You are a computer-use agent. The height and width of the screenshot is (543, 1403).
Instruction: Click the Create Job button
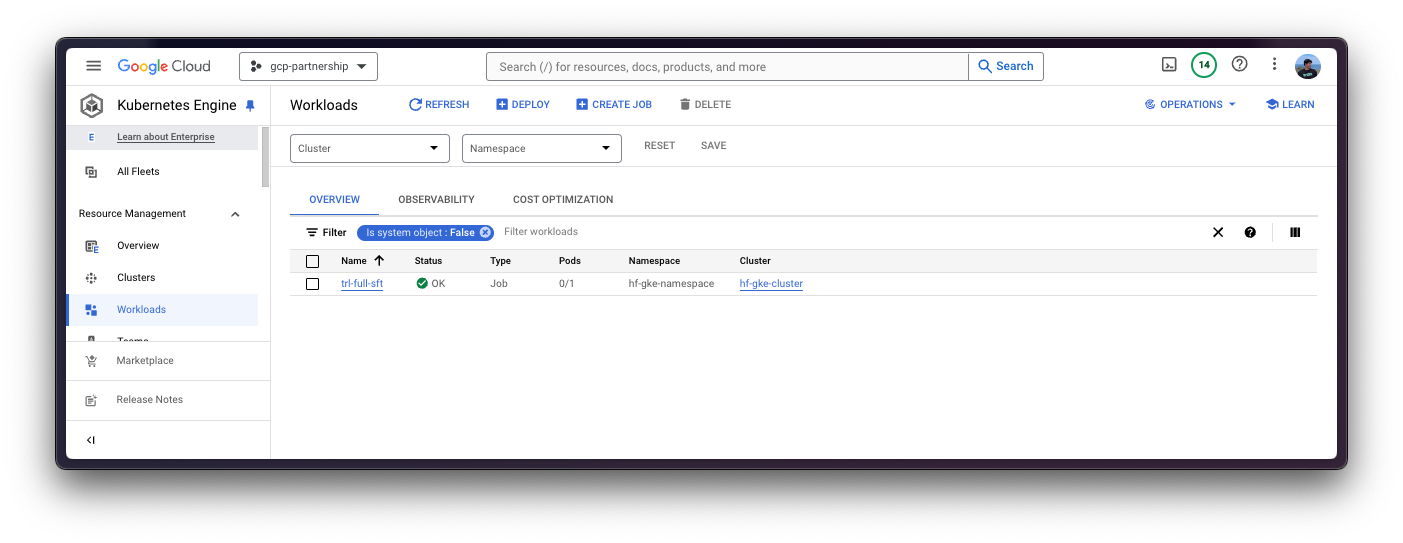(x=614, y=104)
